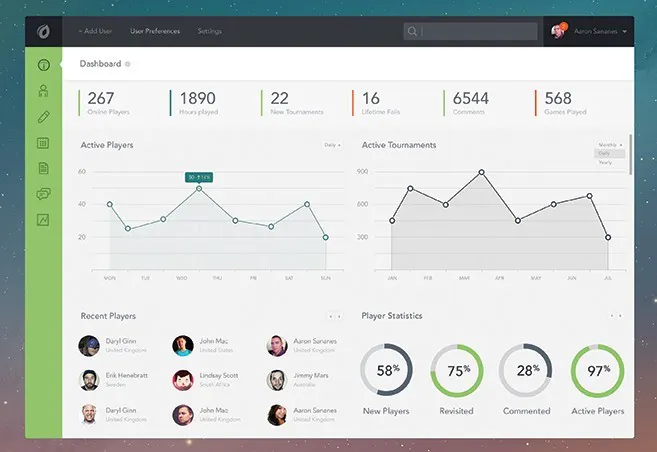The image size is (657, 452).
Task: Open User Preferences in top menu
Action: [x=155, y=31]
